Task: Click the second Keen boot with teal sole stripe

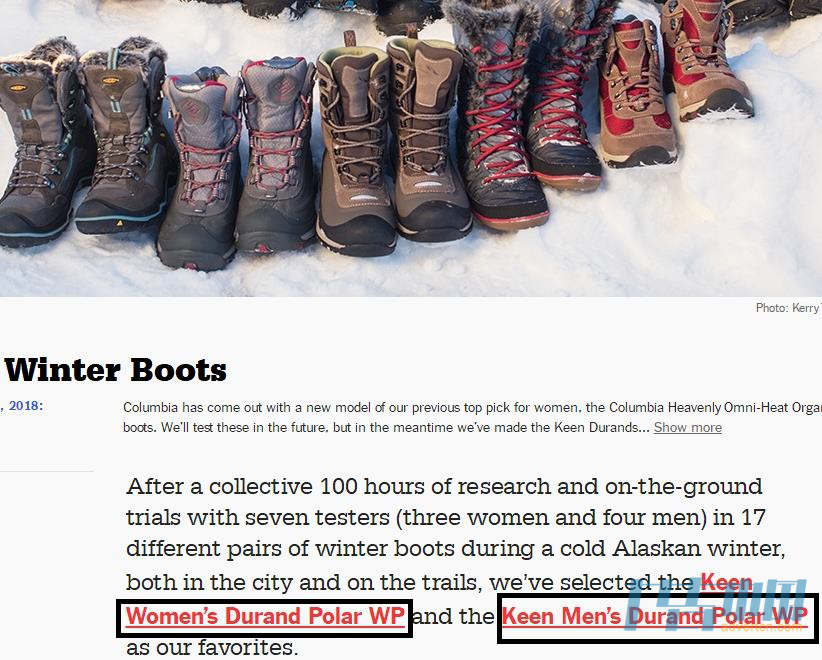Action: [x=124, y=136]
